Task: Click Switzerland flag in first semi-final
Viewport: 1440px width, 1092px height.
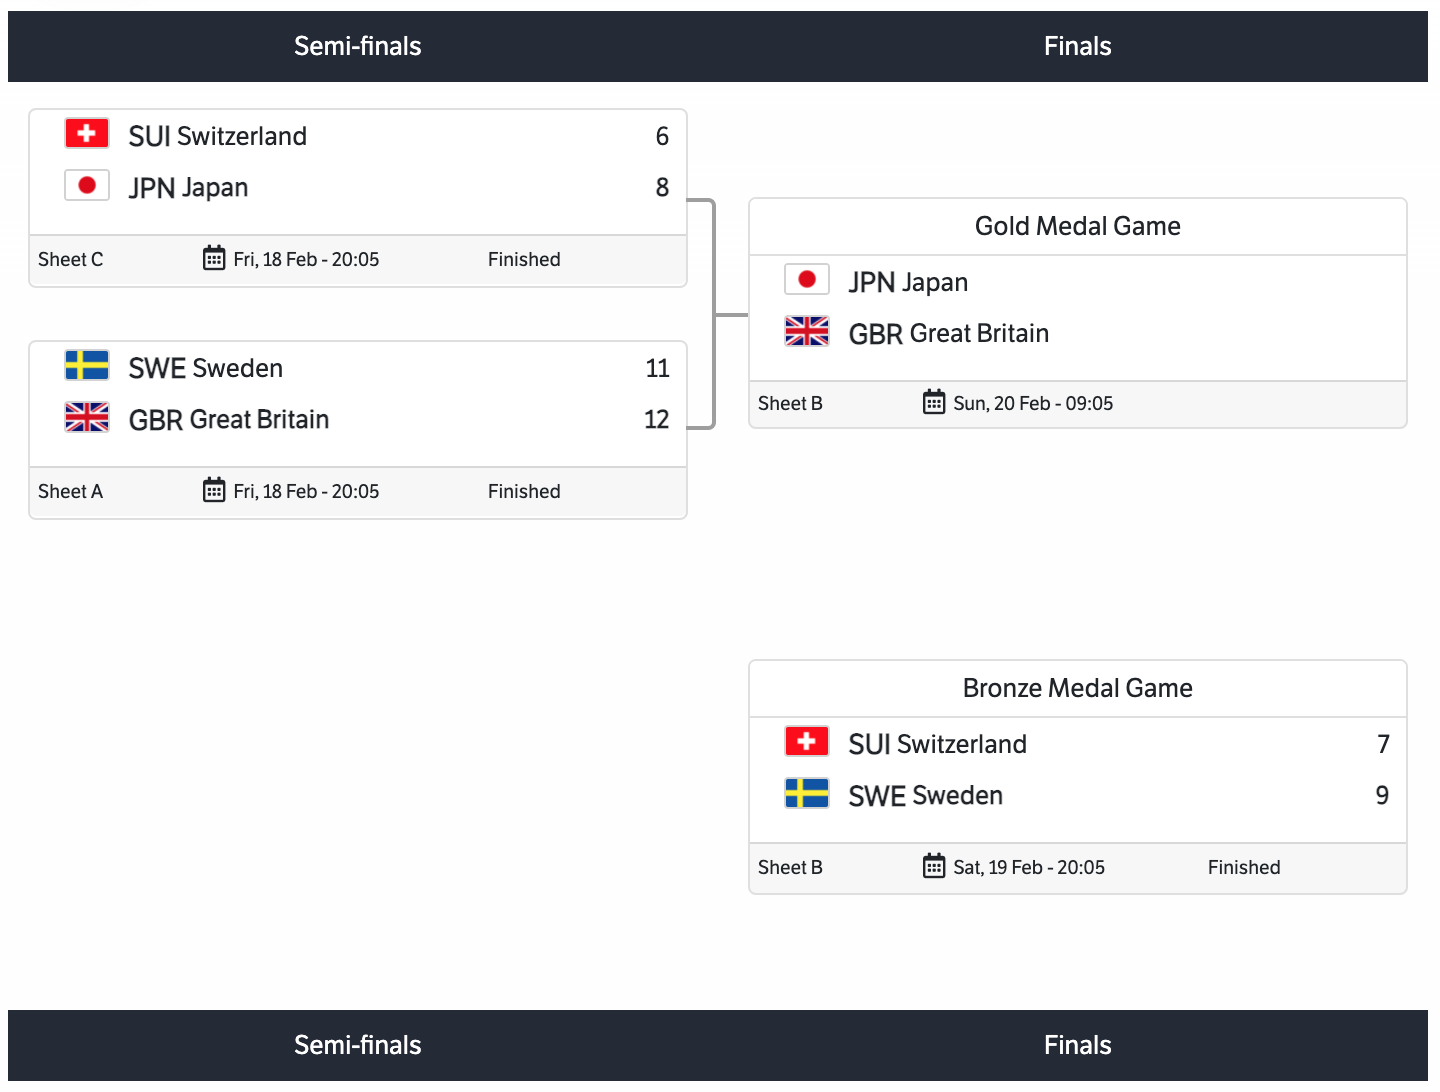Action: click(x=87, y=134)
